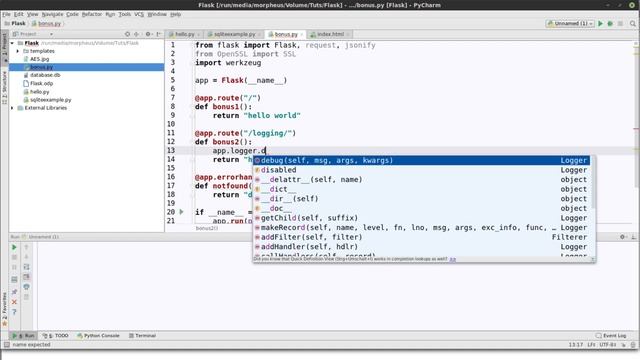This screenshot has width=640, height=360.
Task: Close the bonus.py editor tab
Action: (302, 35)
